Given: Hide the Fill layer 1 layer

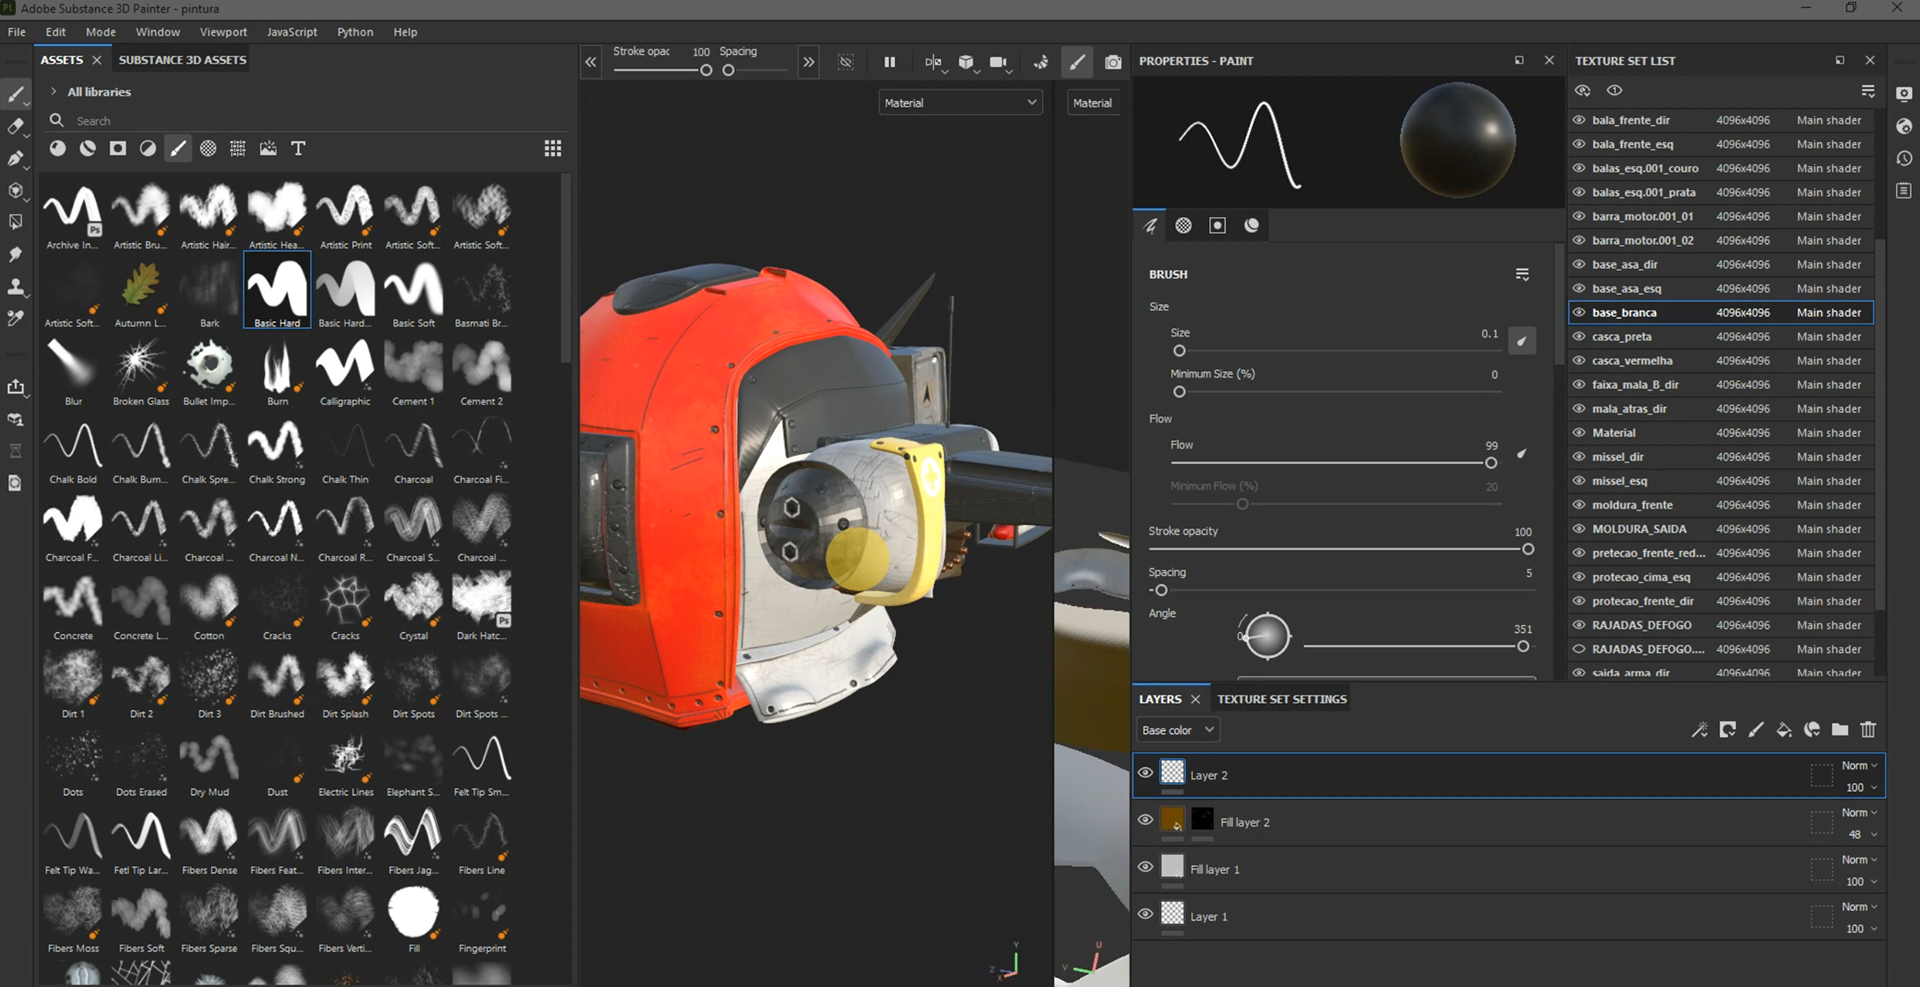Looking at the screenshot, I should coord(1146,867).
